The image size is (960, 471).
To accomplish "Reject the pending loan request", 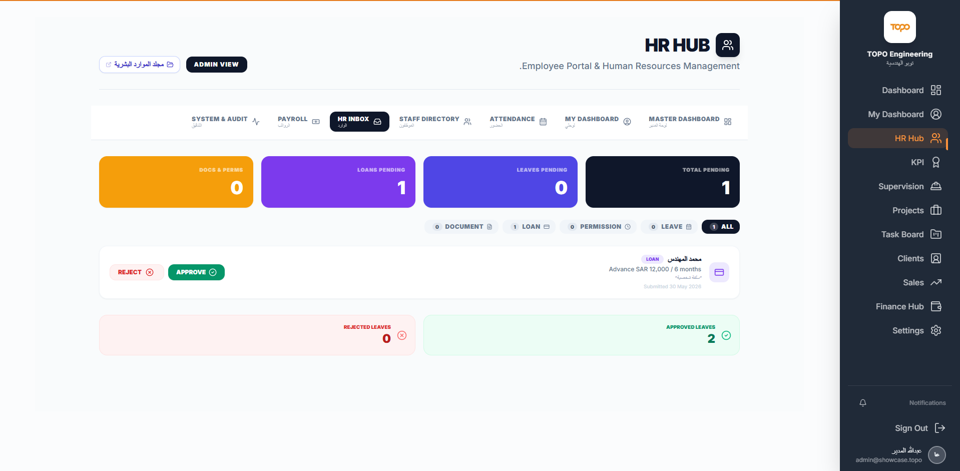I will 136,272.
